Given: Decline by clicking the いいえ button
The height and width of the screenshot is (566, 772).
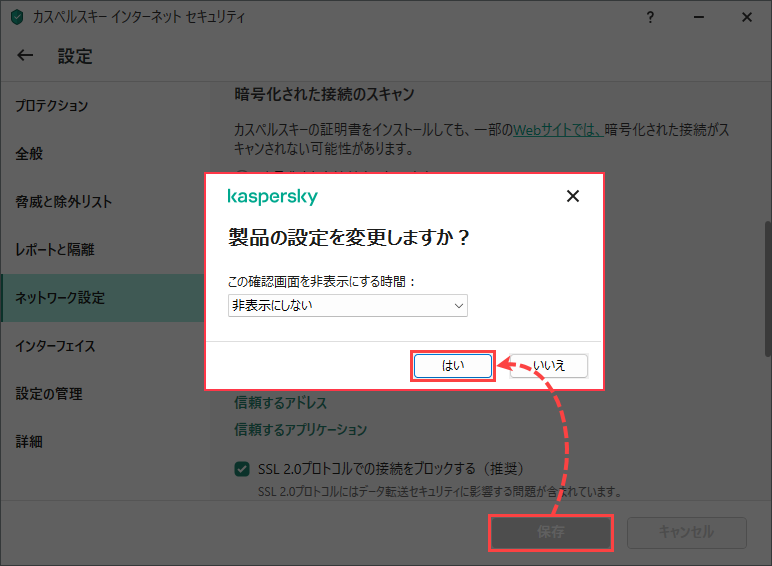Looking at the screenshot, I should click(x=549, y=366).
